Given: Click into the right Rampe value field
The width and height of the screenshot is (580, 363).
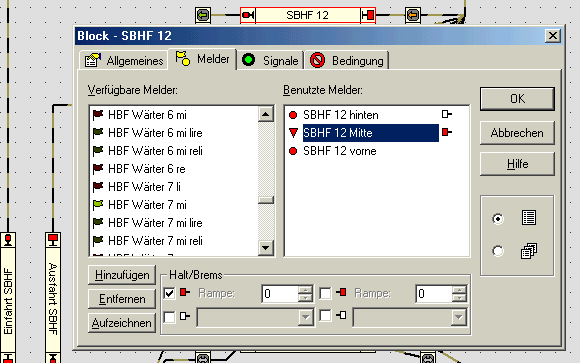Looking at the screenshot, I should click(x=434, y=294).
